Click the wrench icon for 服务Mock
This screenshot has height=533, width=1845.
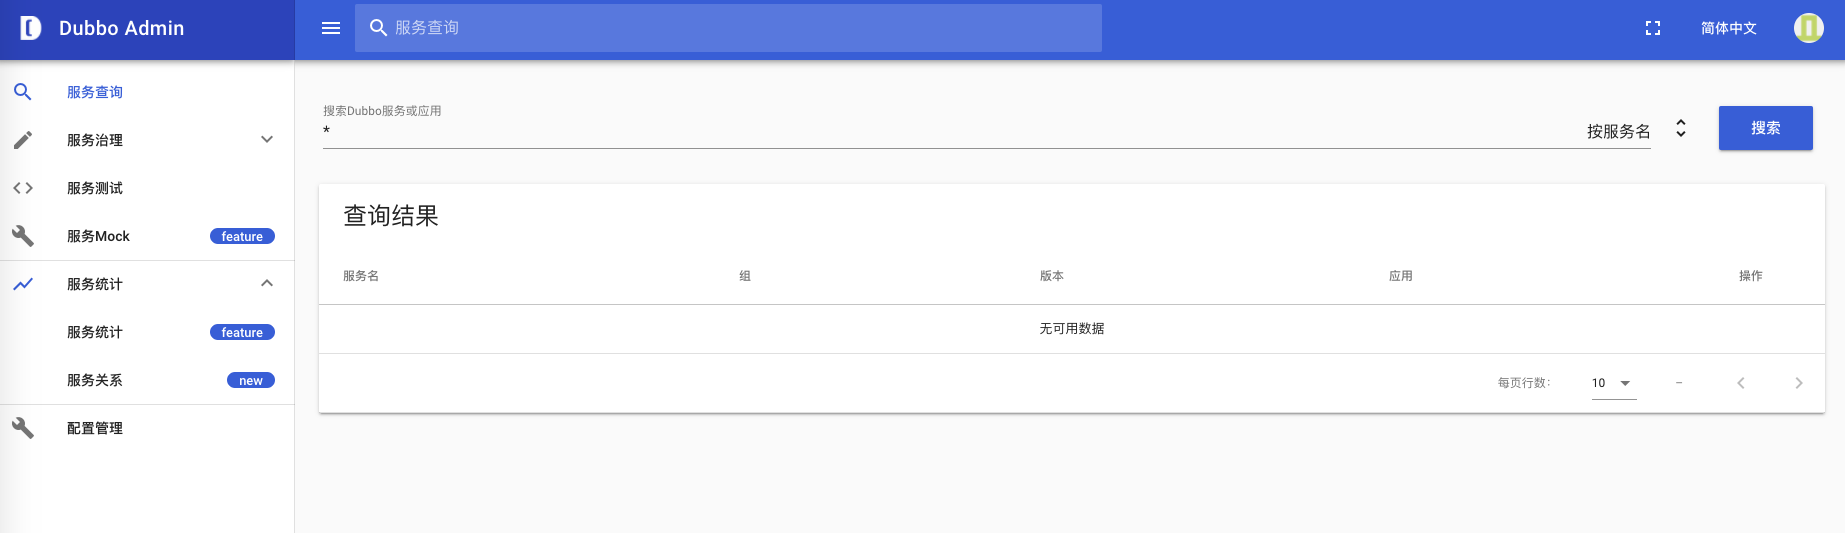coord(23,236)
